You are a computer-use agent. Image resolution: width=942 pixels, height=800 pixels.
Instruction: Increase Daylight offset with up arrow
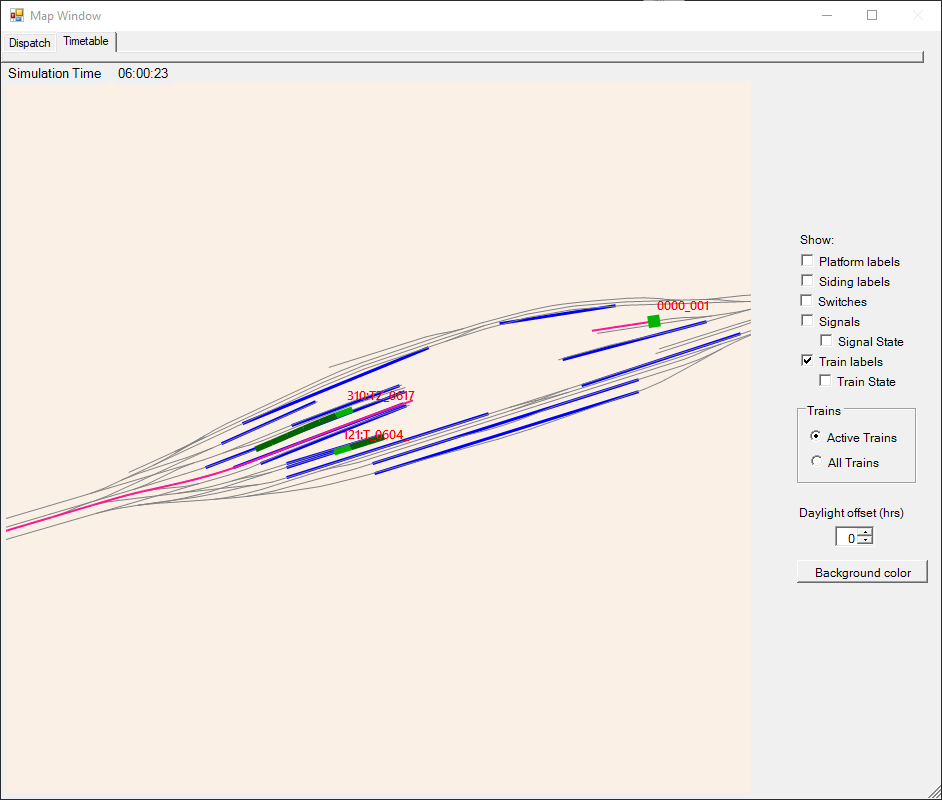[865, 533]
